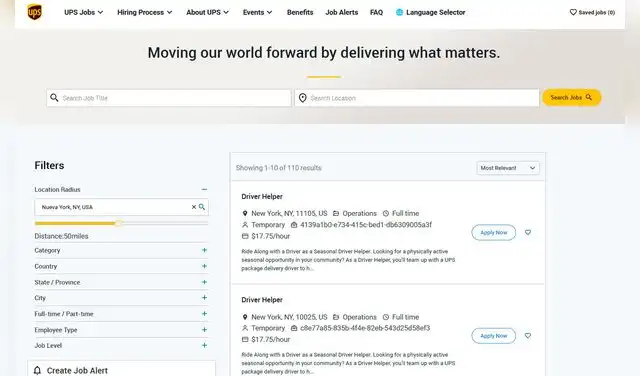
Task: Save the 10025 Driver Helper job with heart
Action: coord(528,336)
